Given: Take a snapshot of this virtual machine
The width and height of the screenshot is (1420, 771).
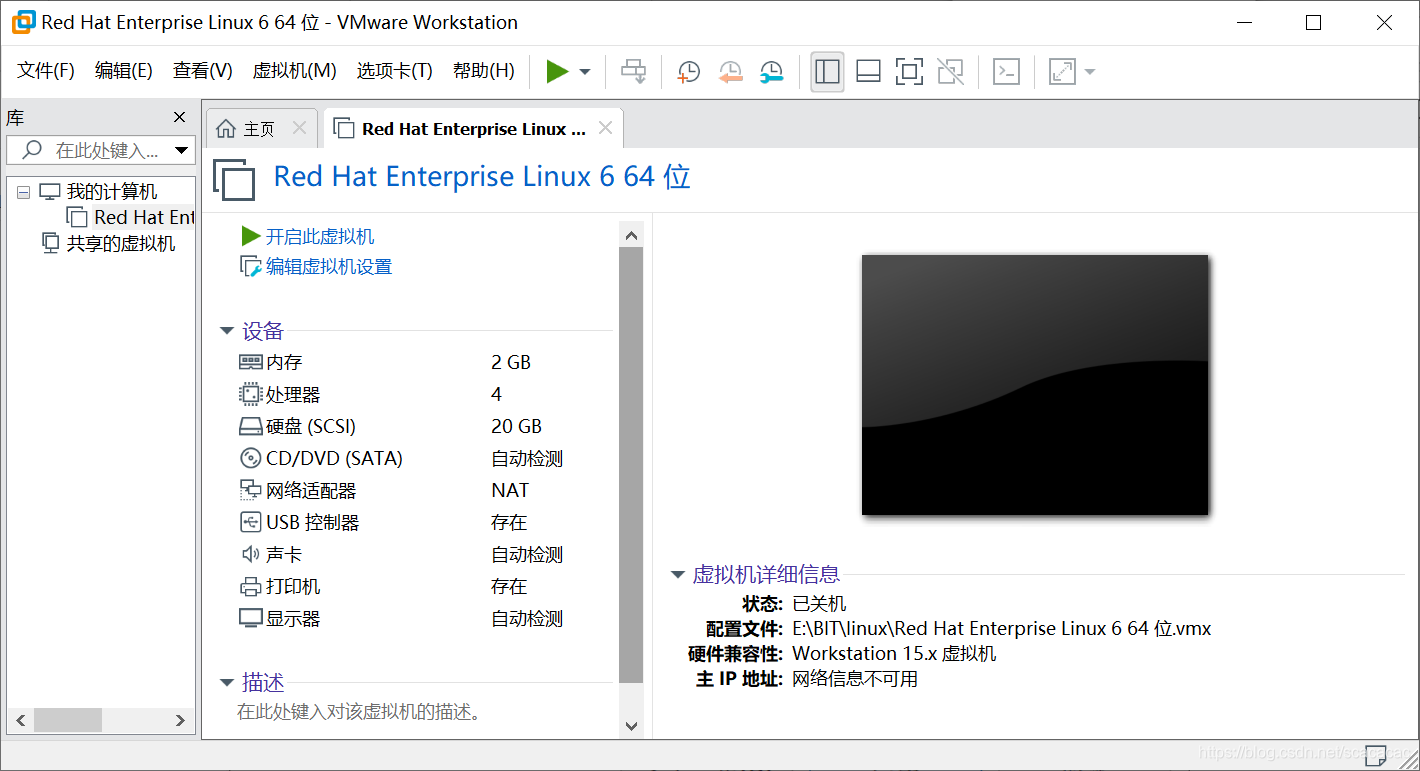Looking at the screenshot, I should click(688, 71).
